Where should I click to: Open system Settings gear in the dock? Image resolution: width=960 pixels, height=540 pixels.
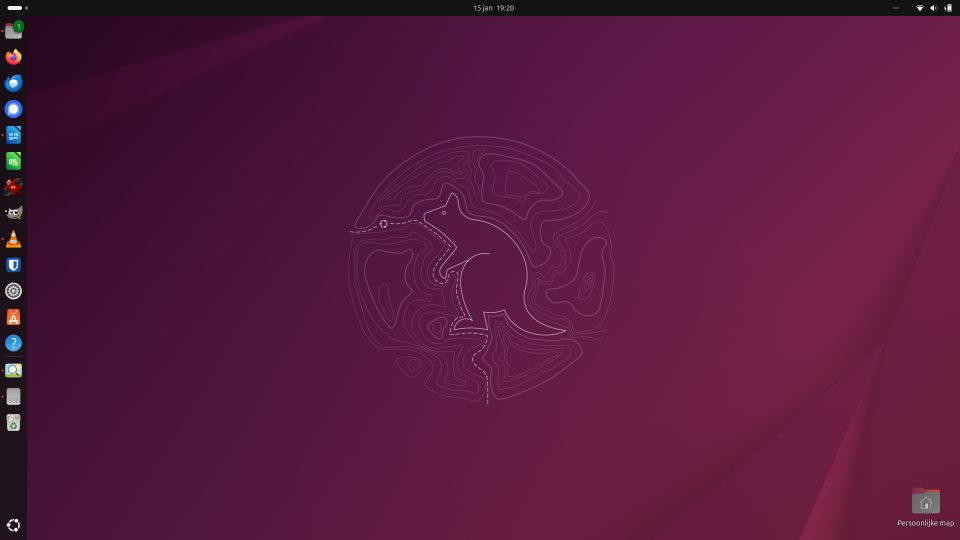coord(13,291)
